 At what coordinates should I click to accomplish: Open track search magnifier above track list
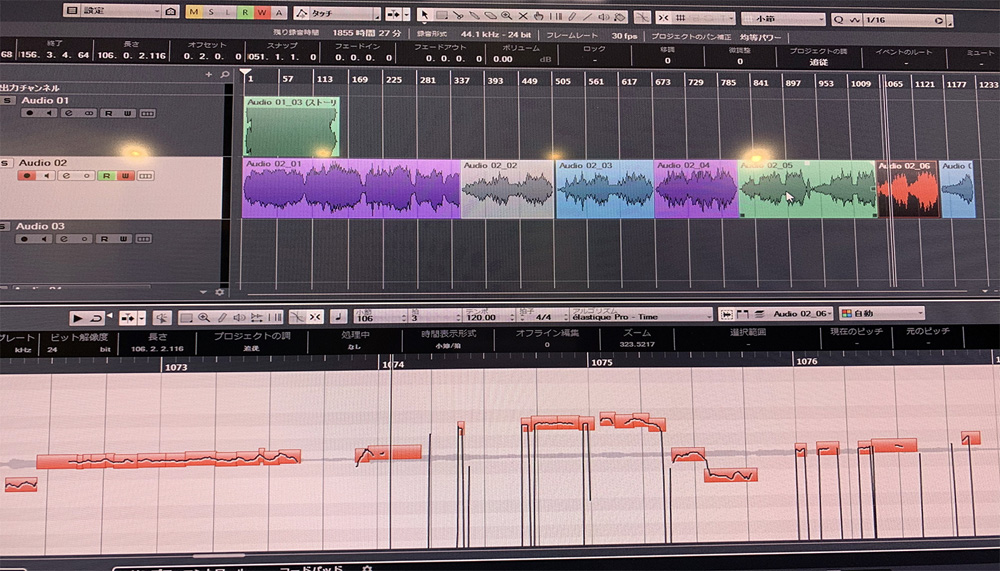click(x=223, y=74)
